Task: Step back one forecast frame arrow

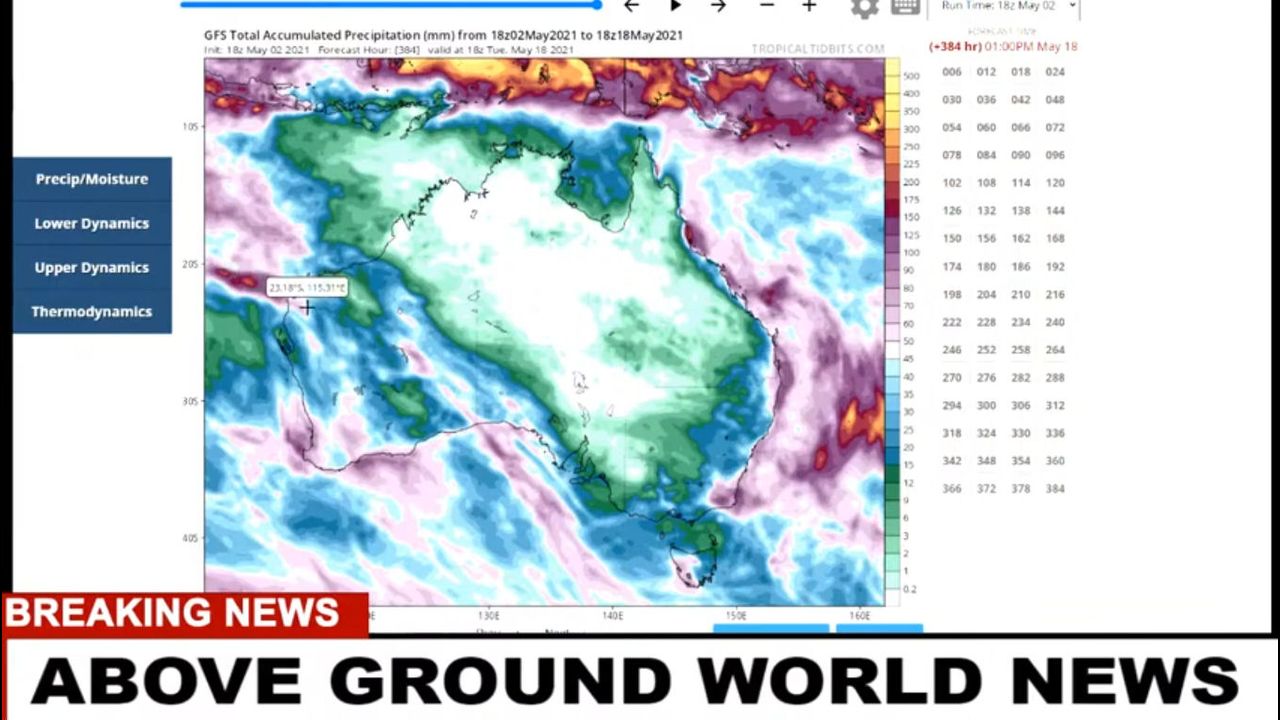Action: click(x=631, y=6)
